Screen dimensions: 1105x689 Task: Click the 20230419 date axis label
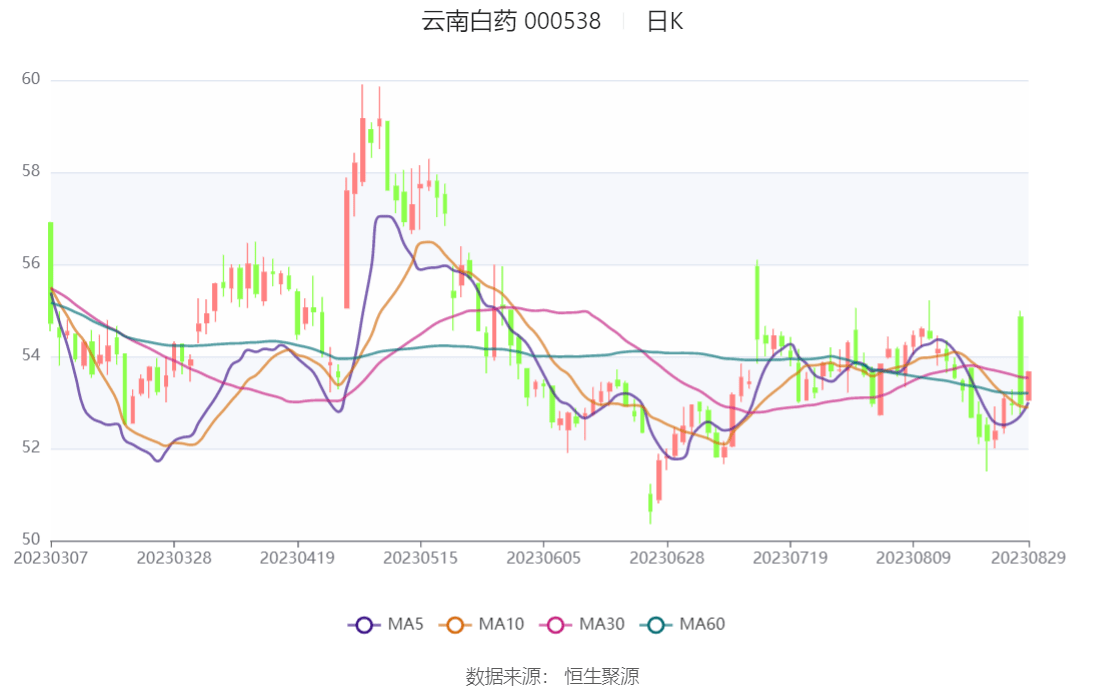[x=297, y=558]
